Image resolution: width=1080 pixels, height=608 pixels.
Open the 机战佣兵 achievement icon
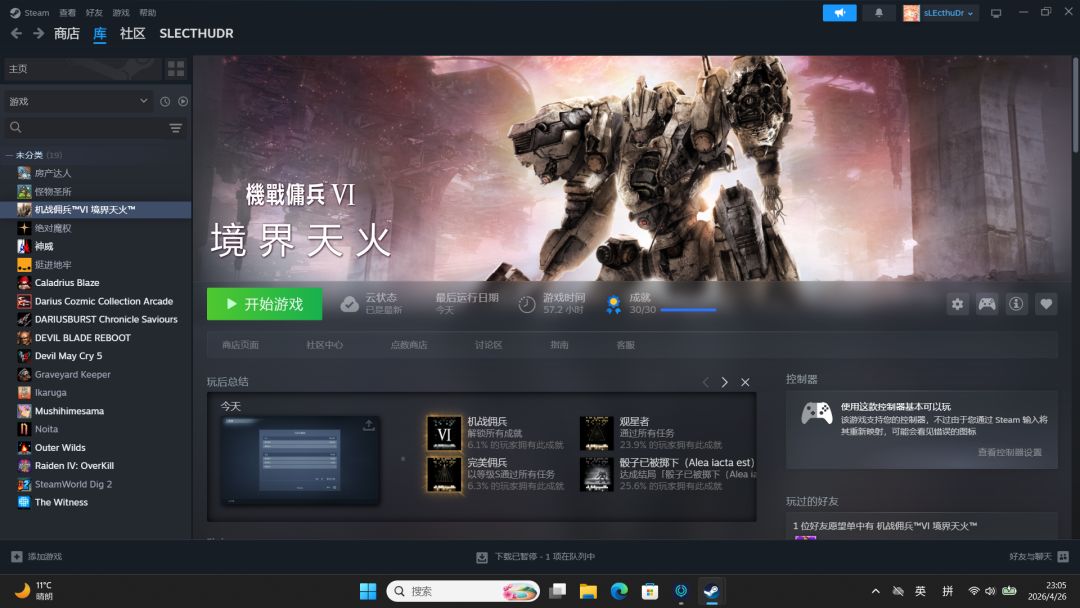point(444,433)
